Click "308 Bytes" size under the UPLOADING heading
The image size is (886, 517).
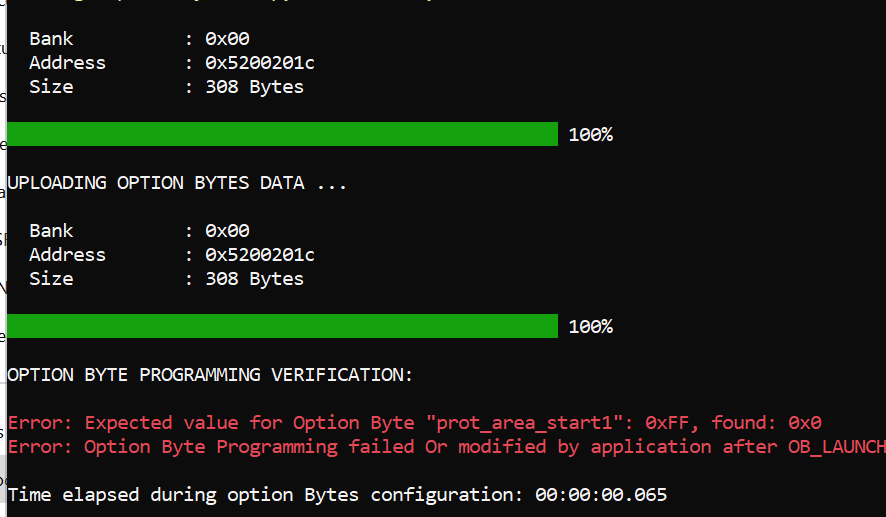coord(254,279)
